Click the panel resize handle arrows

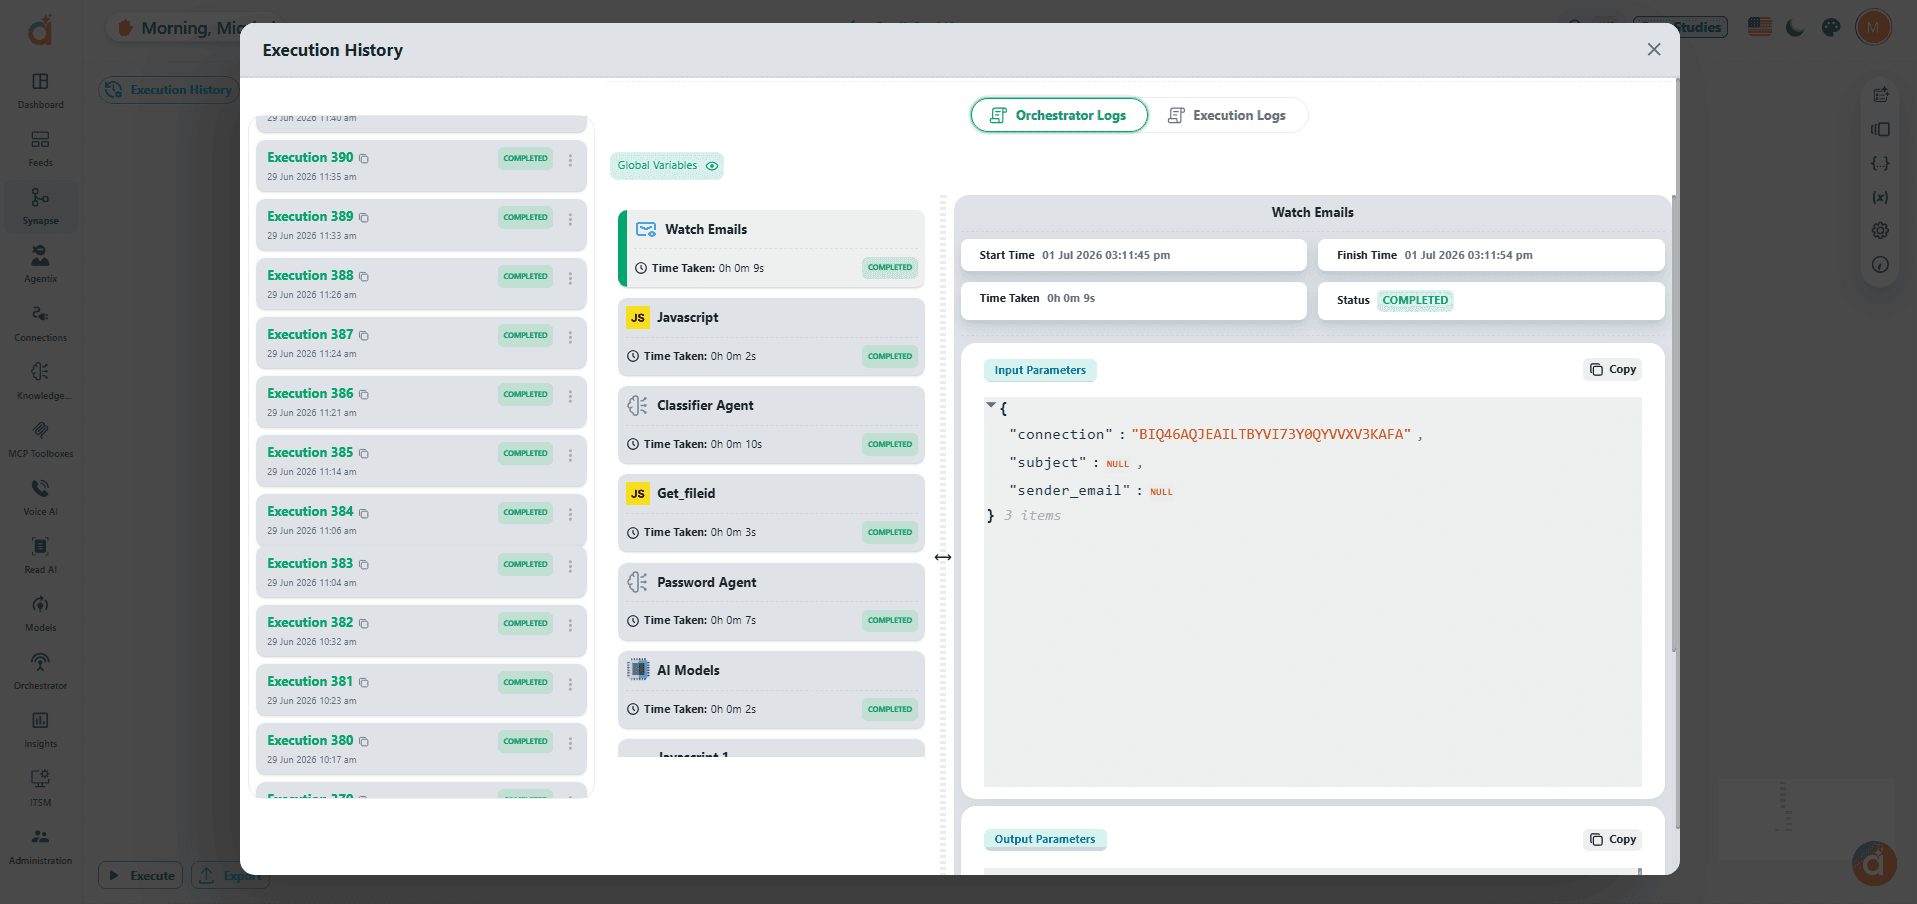(943, 557)
